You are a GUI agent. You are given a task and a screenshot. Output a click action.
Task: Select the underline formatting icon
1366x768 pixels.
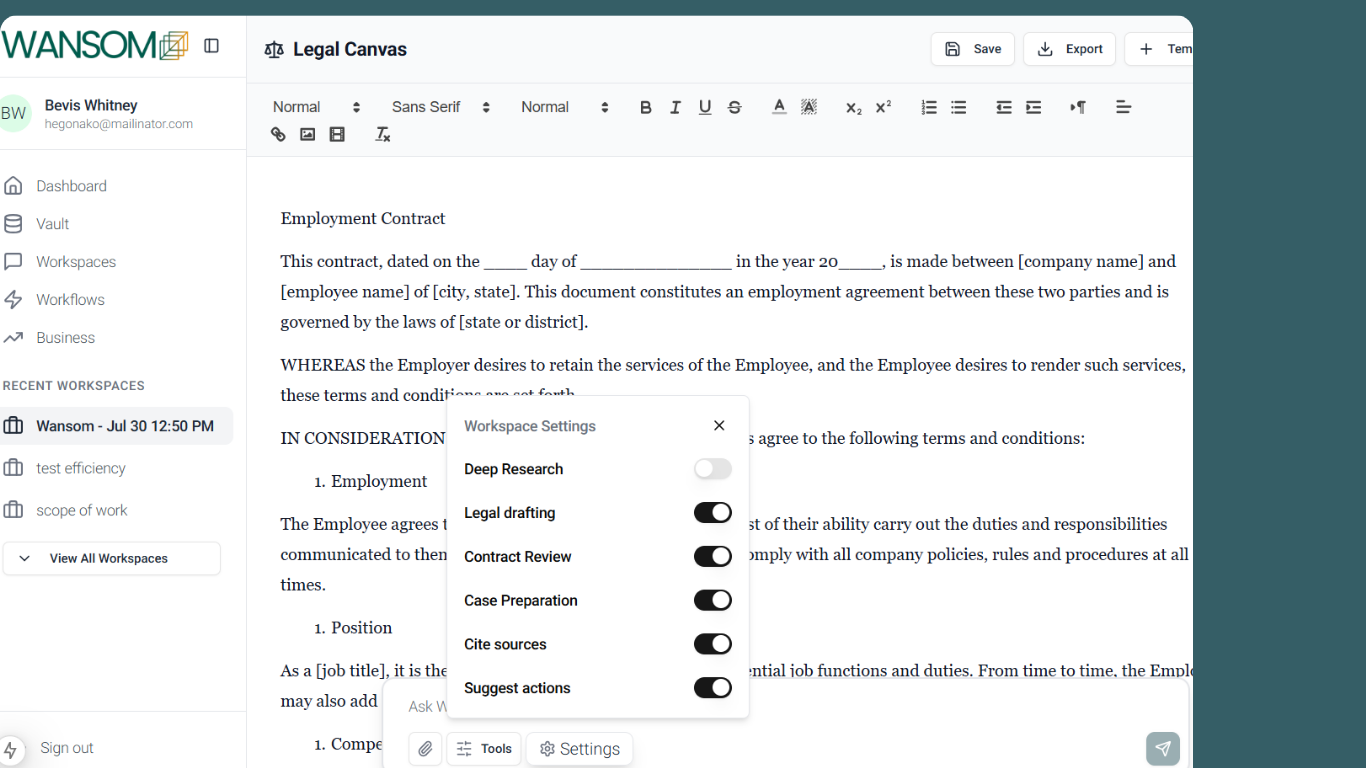point(705,107)
